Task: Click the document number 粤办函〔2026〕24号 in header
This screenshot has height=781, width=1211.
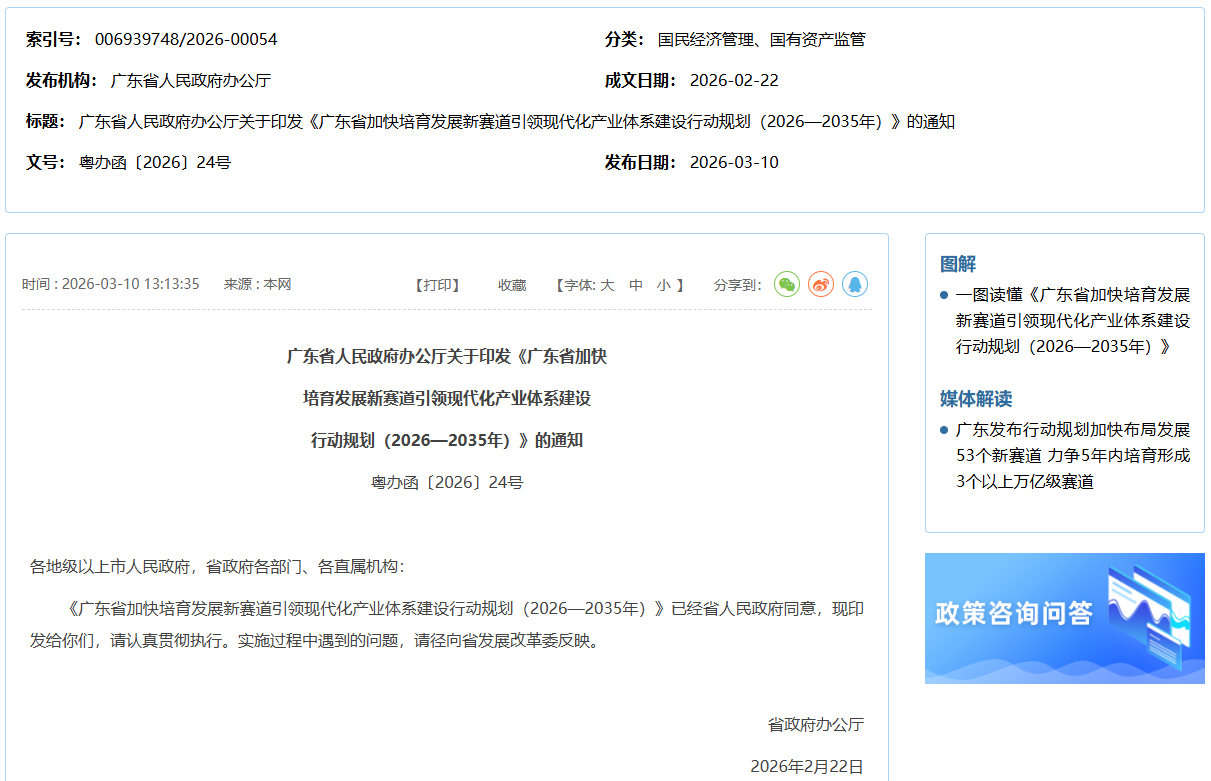Action: [x=155, y=163]
